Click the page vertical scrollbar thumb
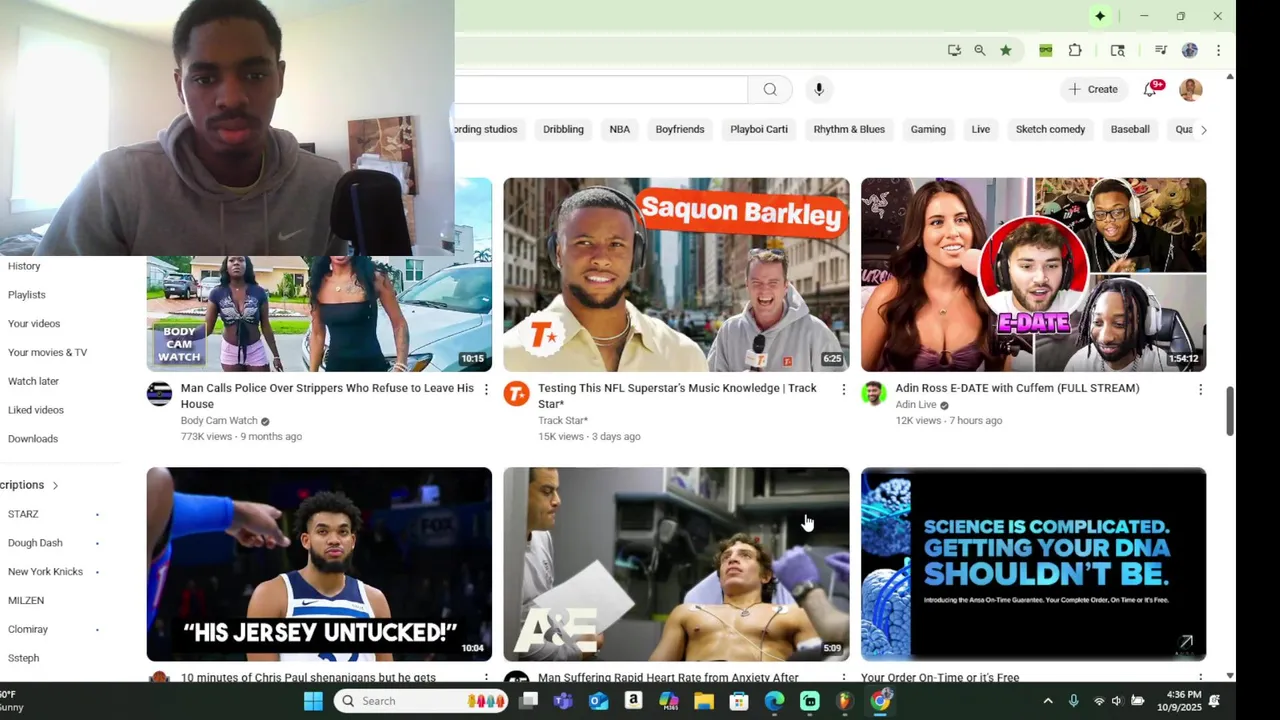The image size is (1280, 720). click(x=1230, y=411)
